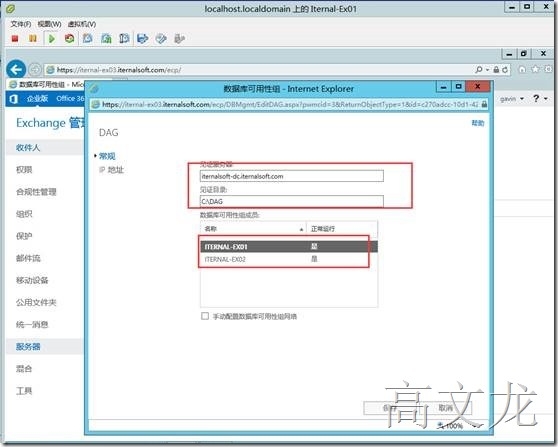The image size is (558, 447).
Task: Click the take snapshot icon
Action: tap(88, 38)
